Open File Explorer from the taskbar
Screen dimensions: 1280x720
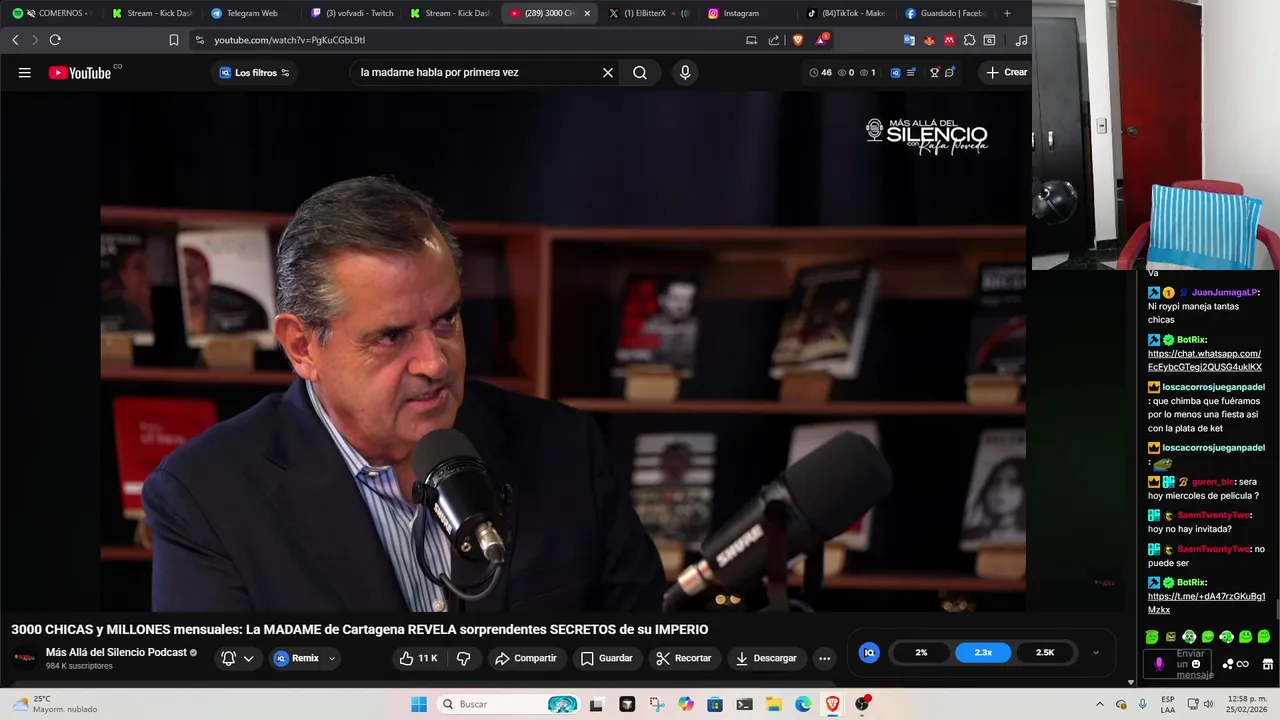(x=774, y=704)
